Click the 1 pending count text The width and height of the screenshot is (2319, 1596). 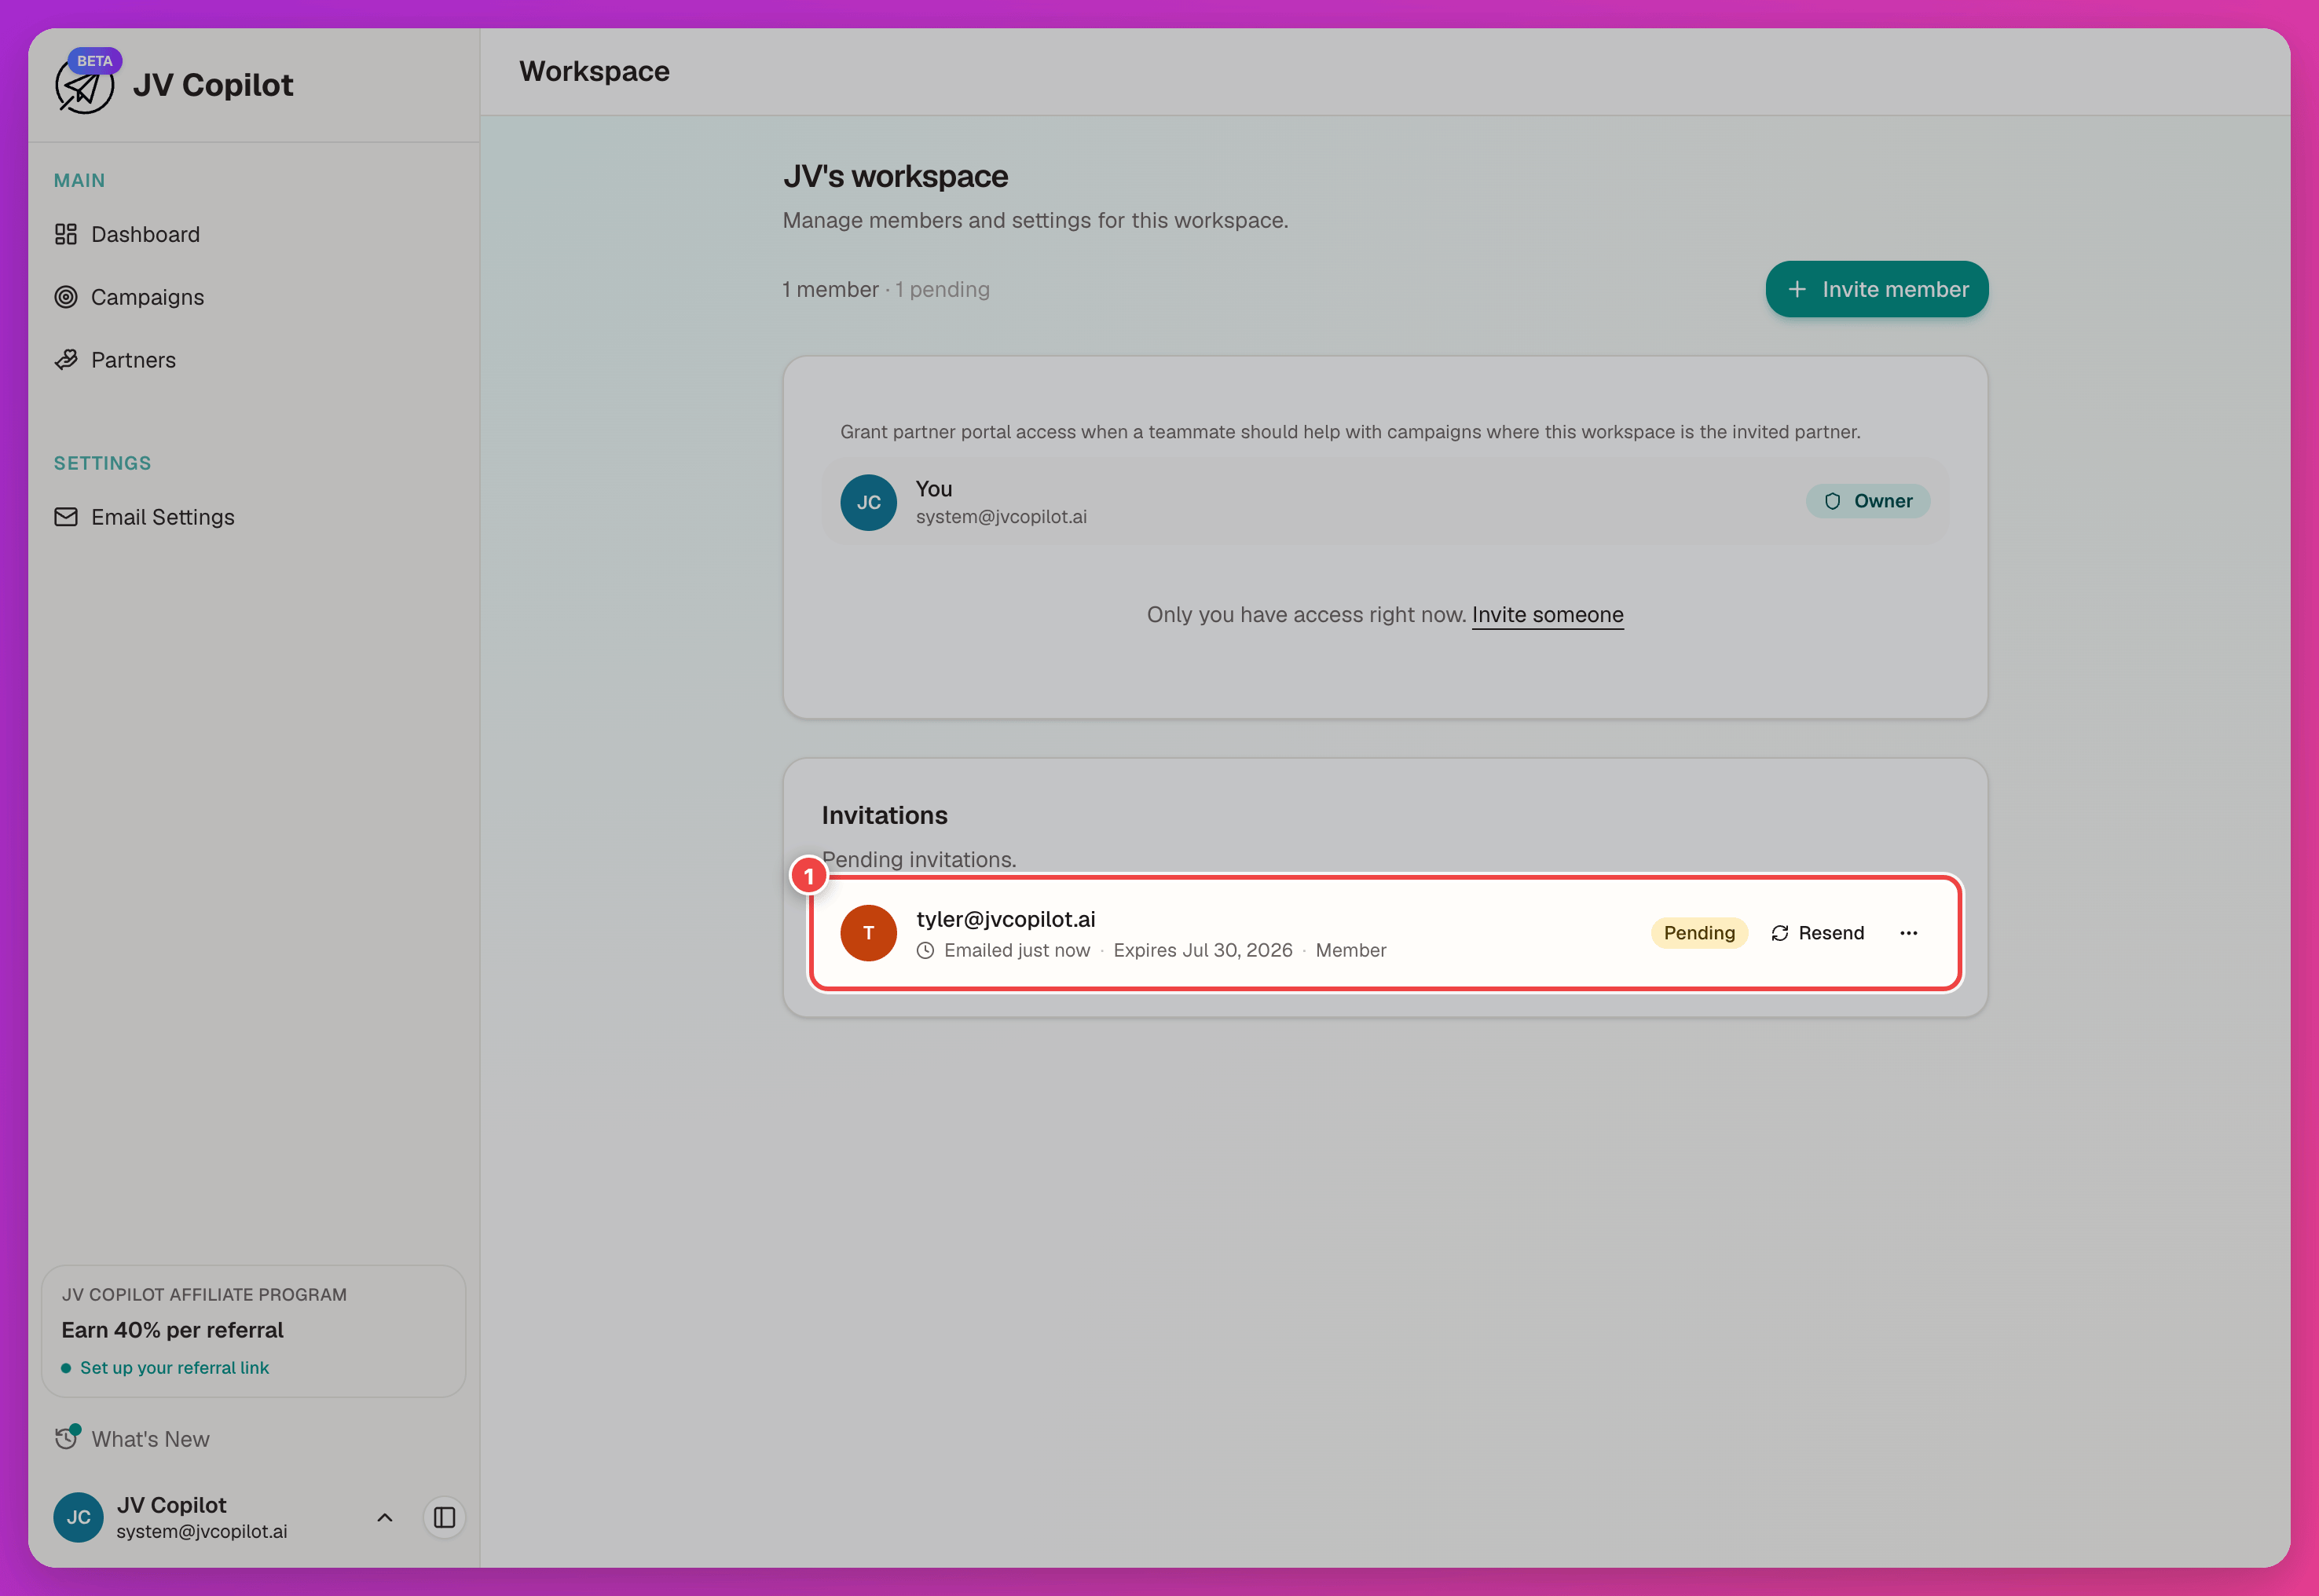[x=942, y=290]
